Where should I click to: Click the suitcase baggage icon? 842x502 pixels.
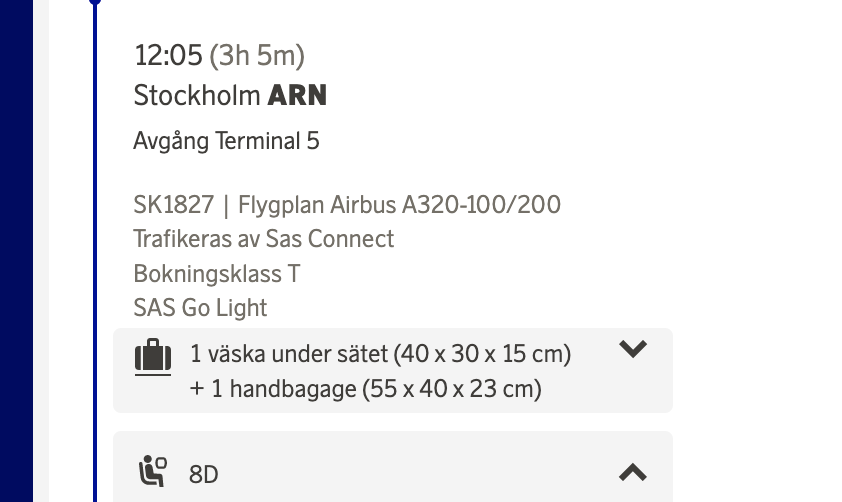tap(153, 356)
